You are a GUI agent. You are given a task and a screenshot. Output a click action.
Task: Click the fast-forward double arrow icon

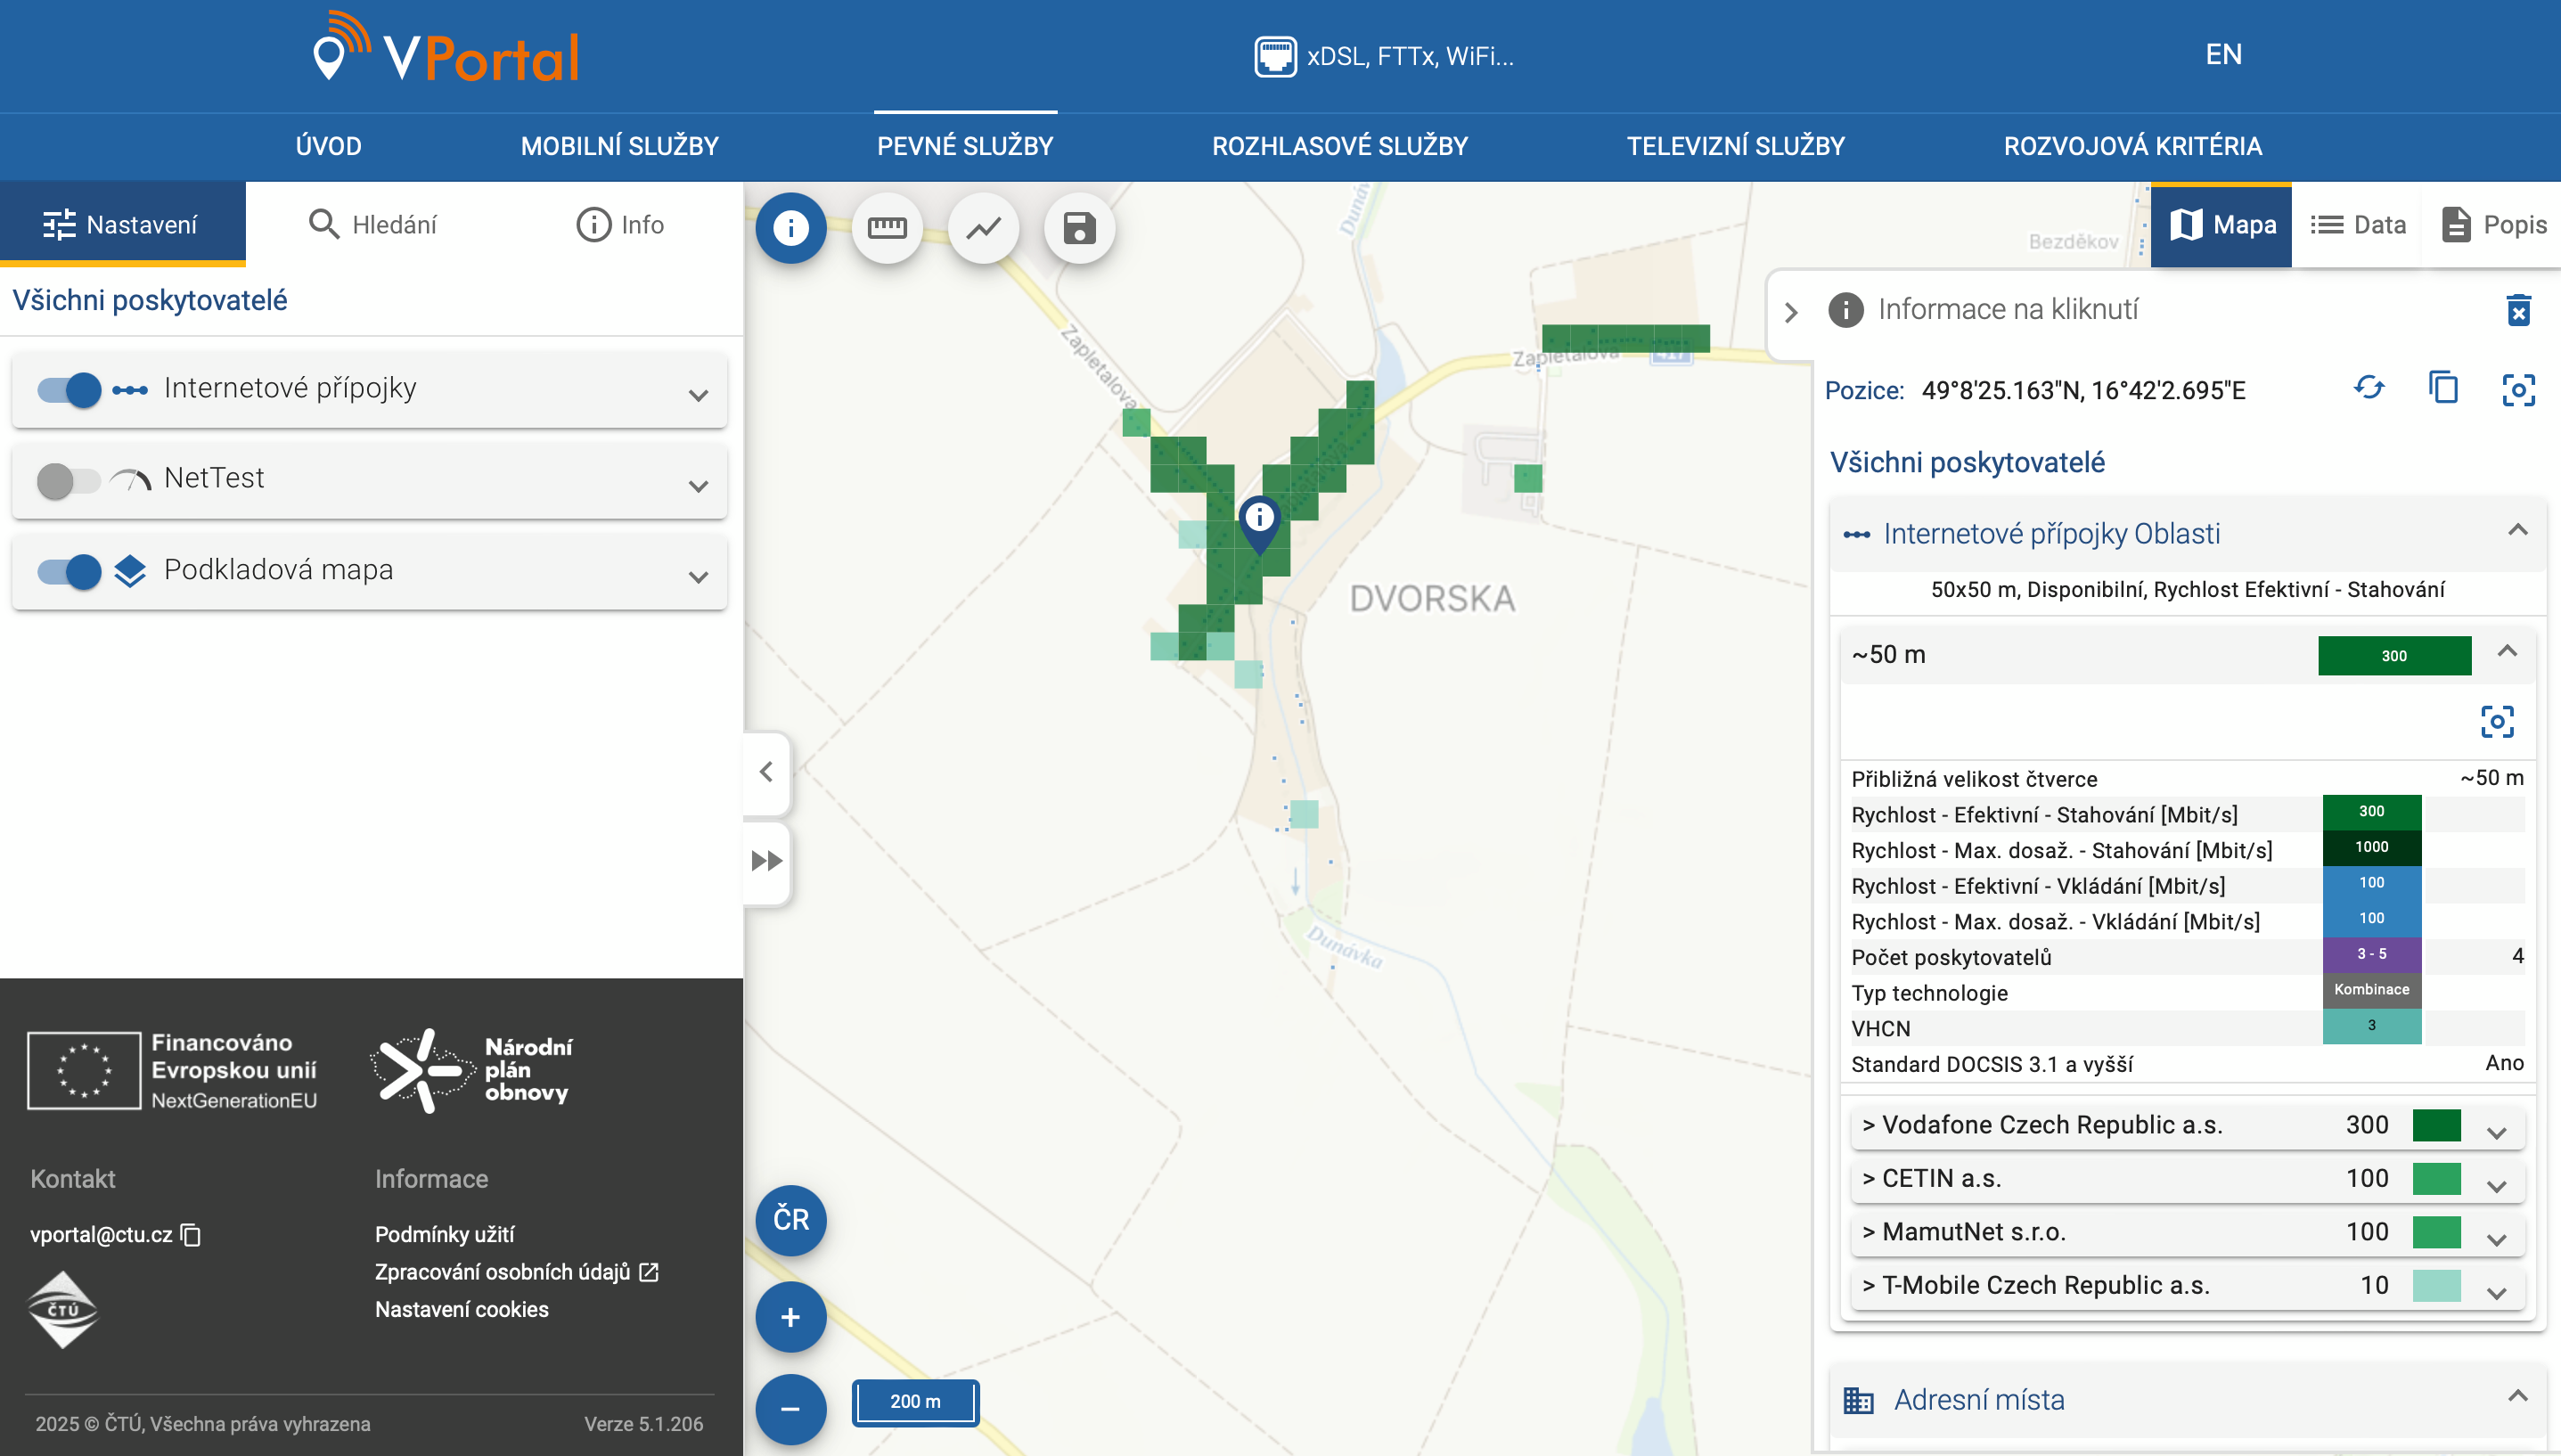[766, 861]
